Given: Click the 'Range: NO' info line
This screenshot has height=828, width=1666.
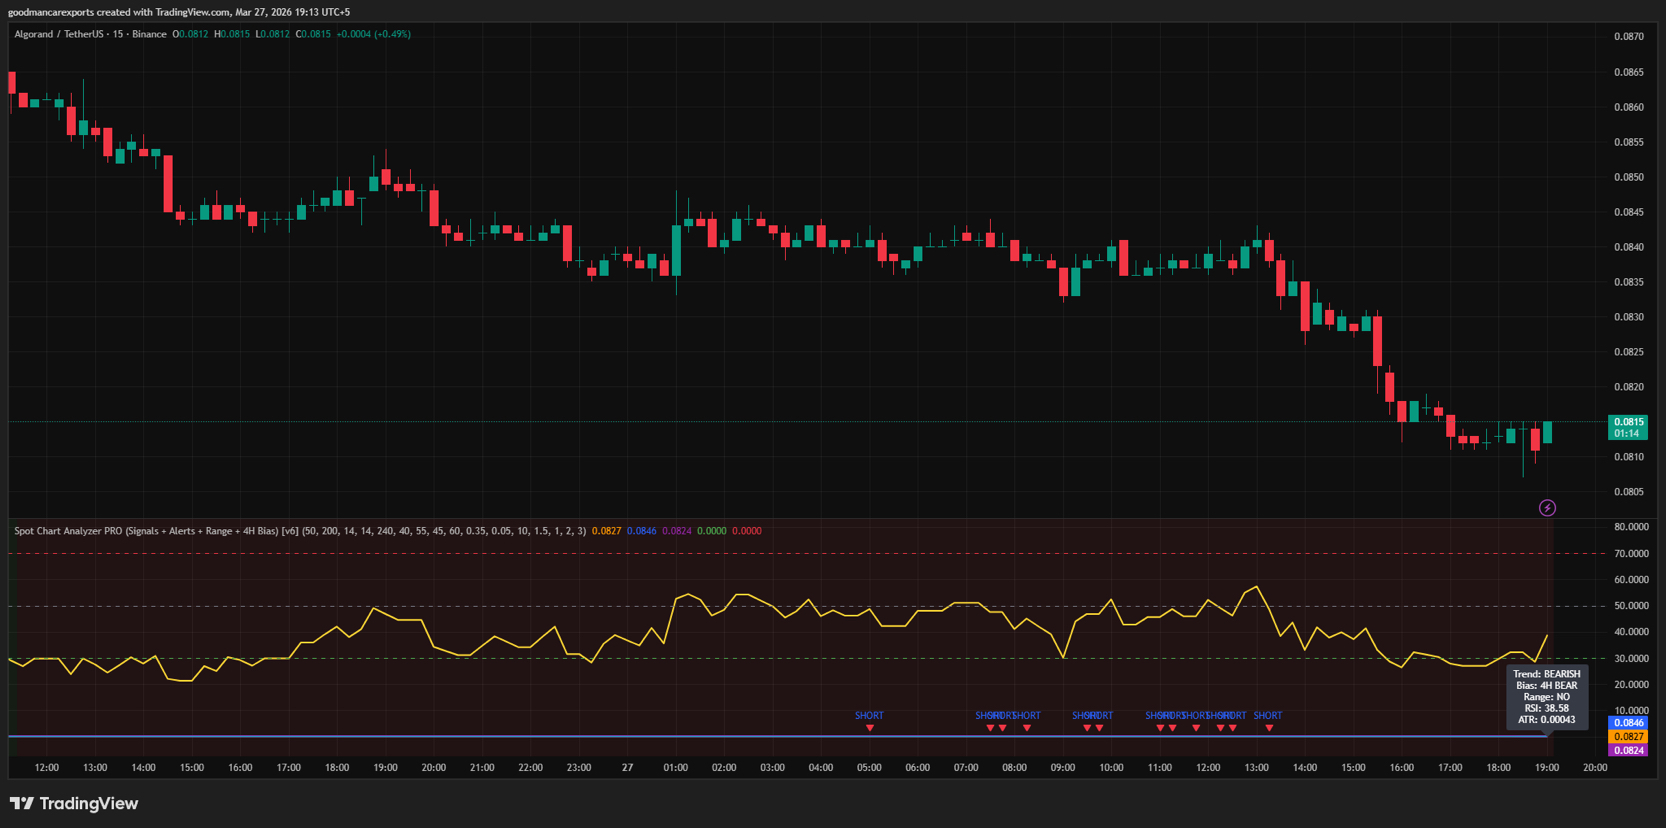Looking at the screenshot, I should point(1547,697).
